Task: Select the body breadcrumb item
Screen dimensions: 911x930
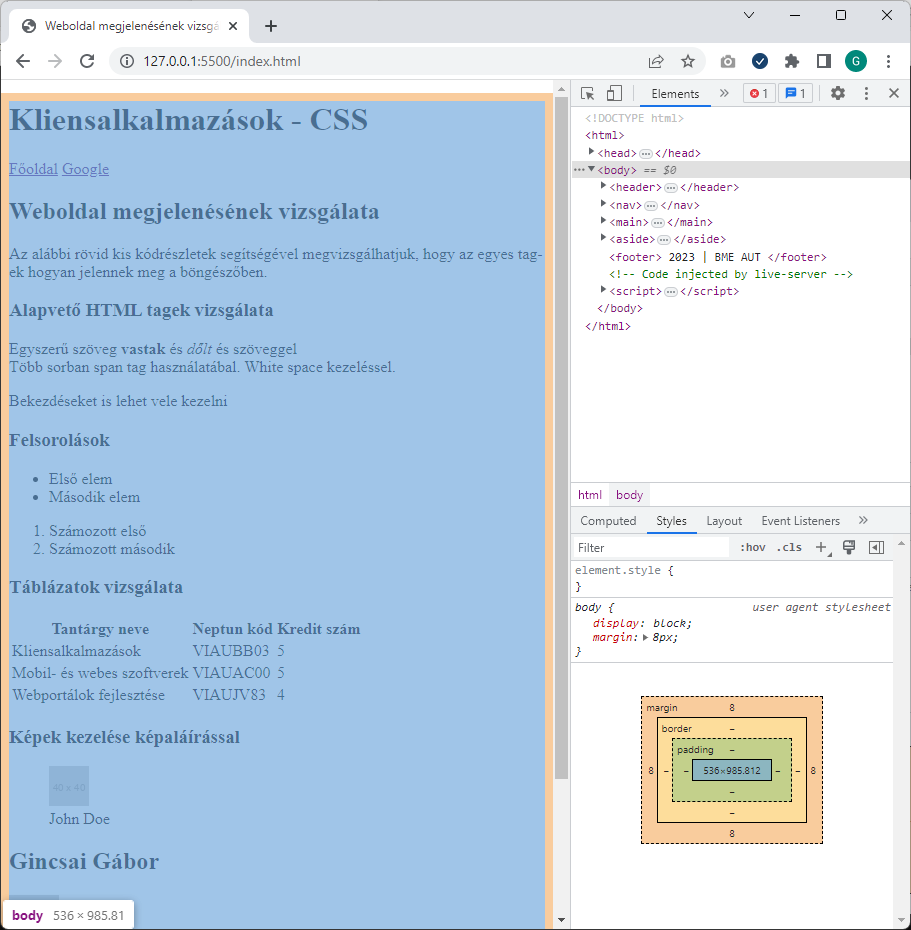Action: click(629, 495)
